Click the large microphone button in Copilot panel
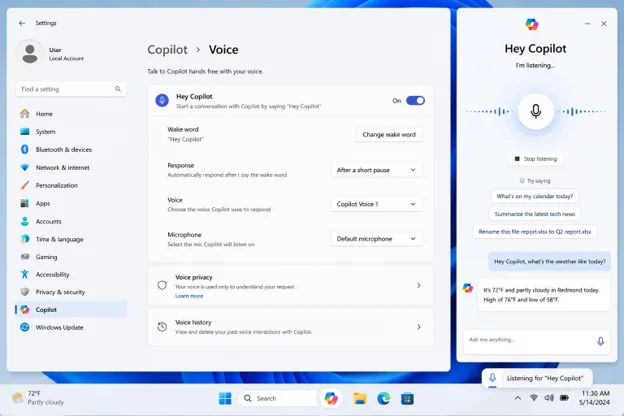Image resolution: width=624 pixels, height=416 pixels. pyautogui.click(x=536, y=111)
